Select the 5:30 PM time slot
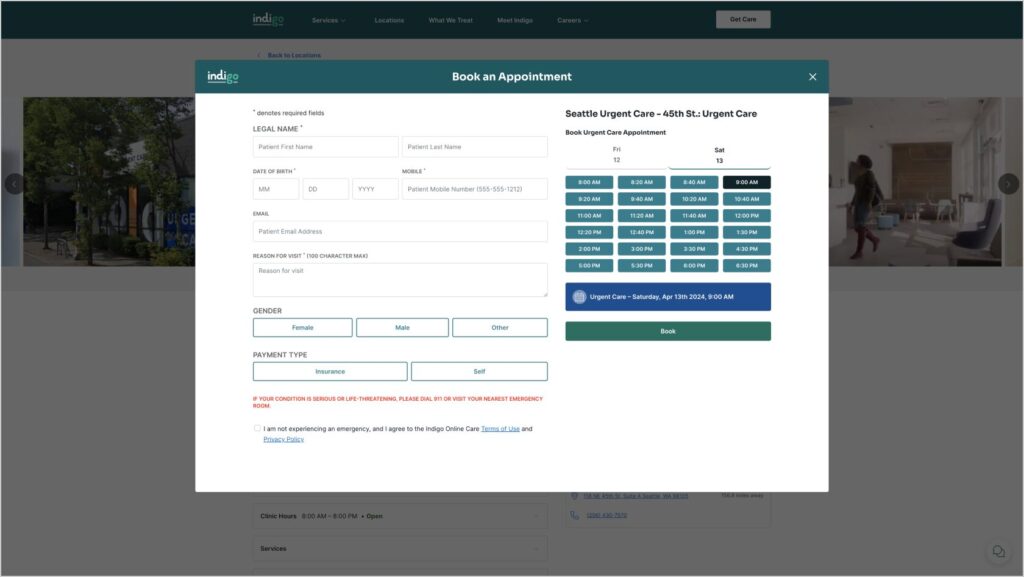Viewport: 1024px width, 577px height. [x=641, y=266]
